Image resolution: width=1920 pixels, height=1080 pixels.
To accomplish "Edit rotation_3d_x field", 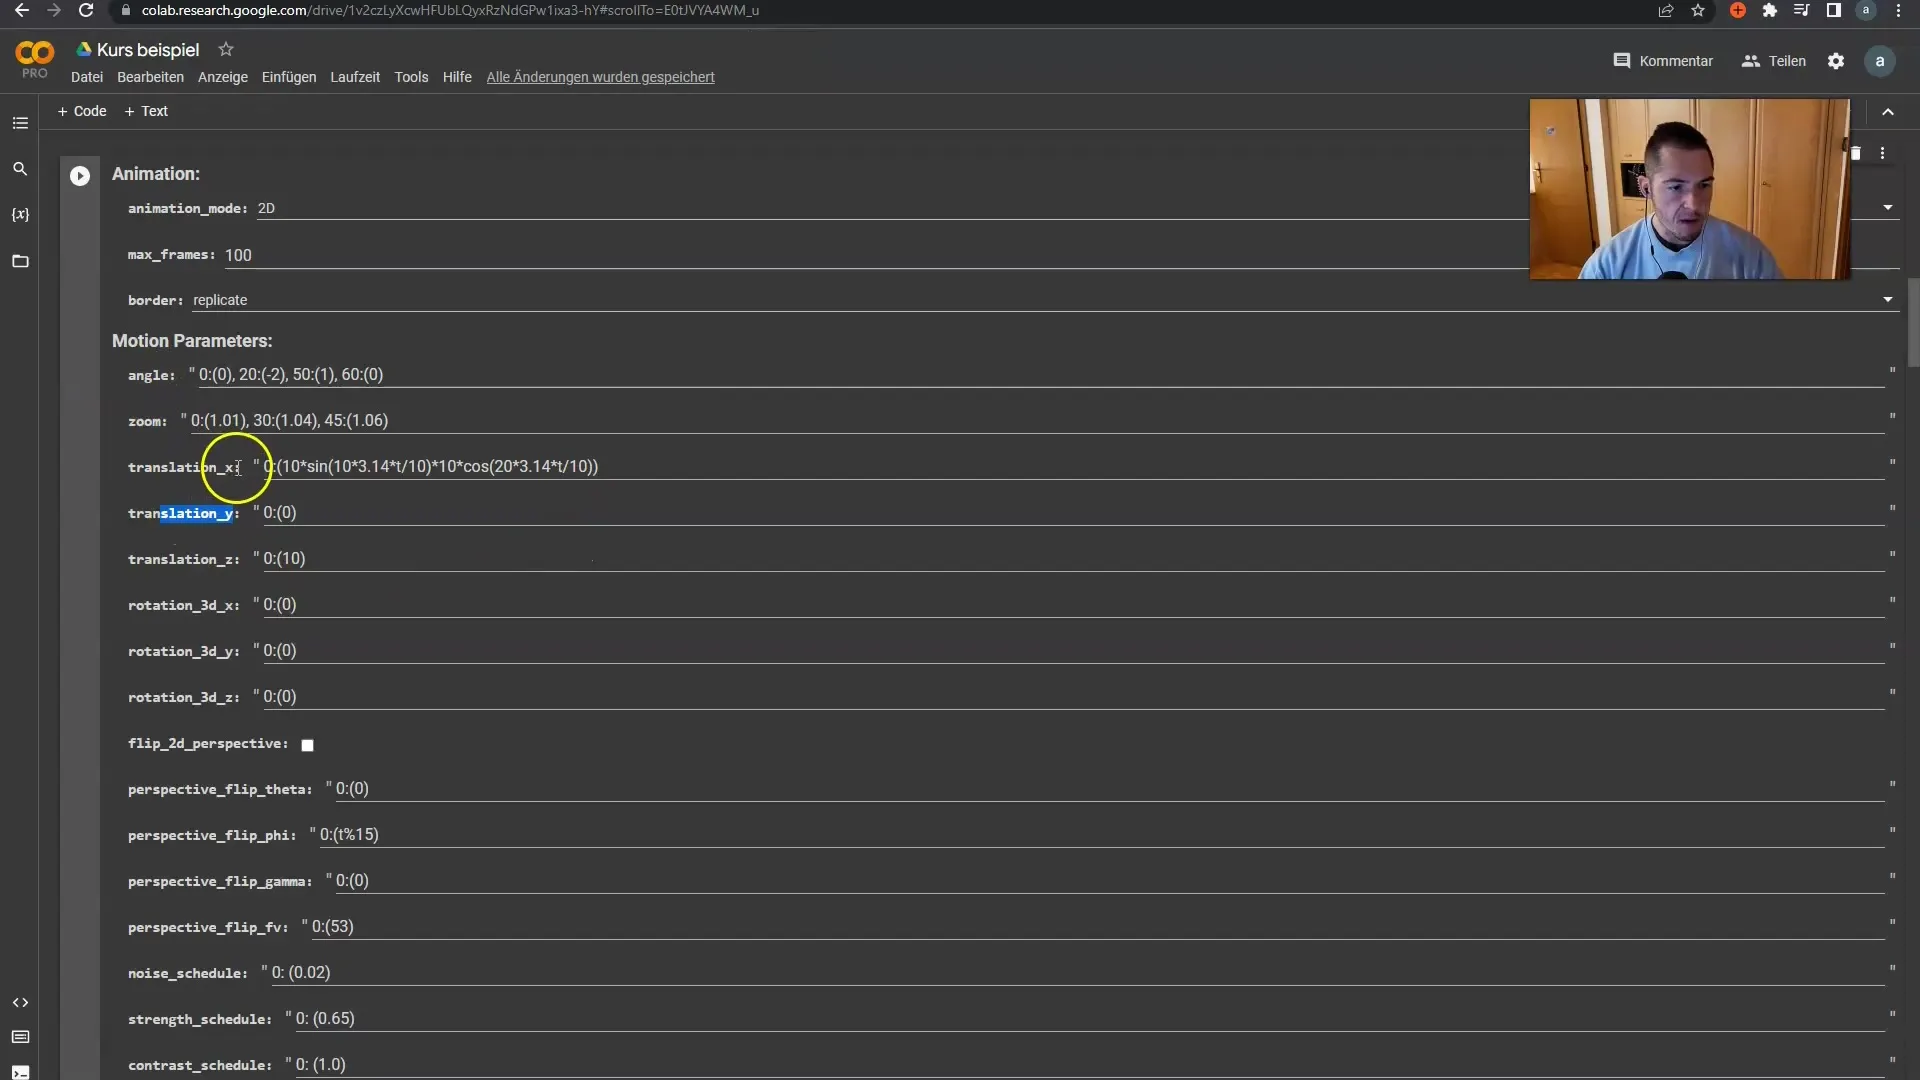I will click(x=1073, y=605).
